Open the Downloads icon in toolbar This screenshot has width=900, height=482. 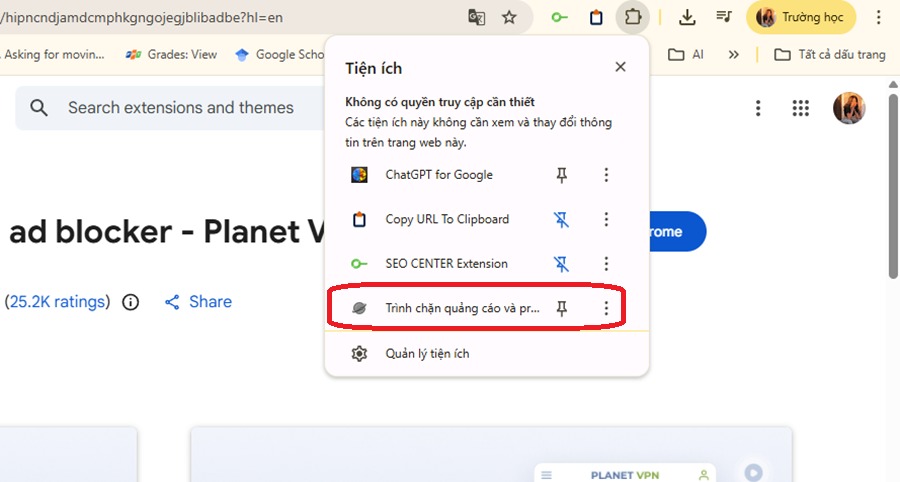687,17
